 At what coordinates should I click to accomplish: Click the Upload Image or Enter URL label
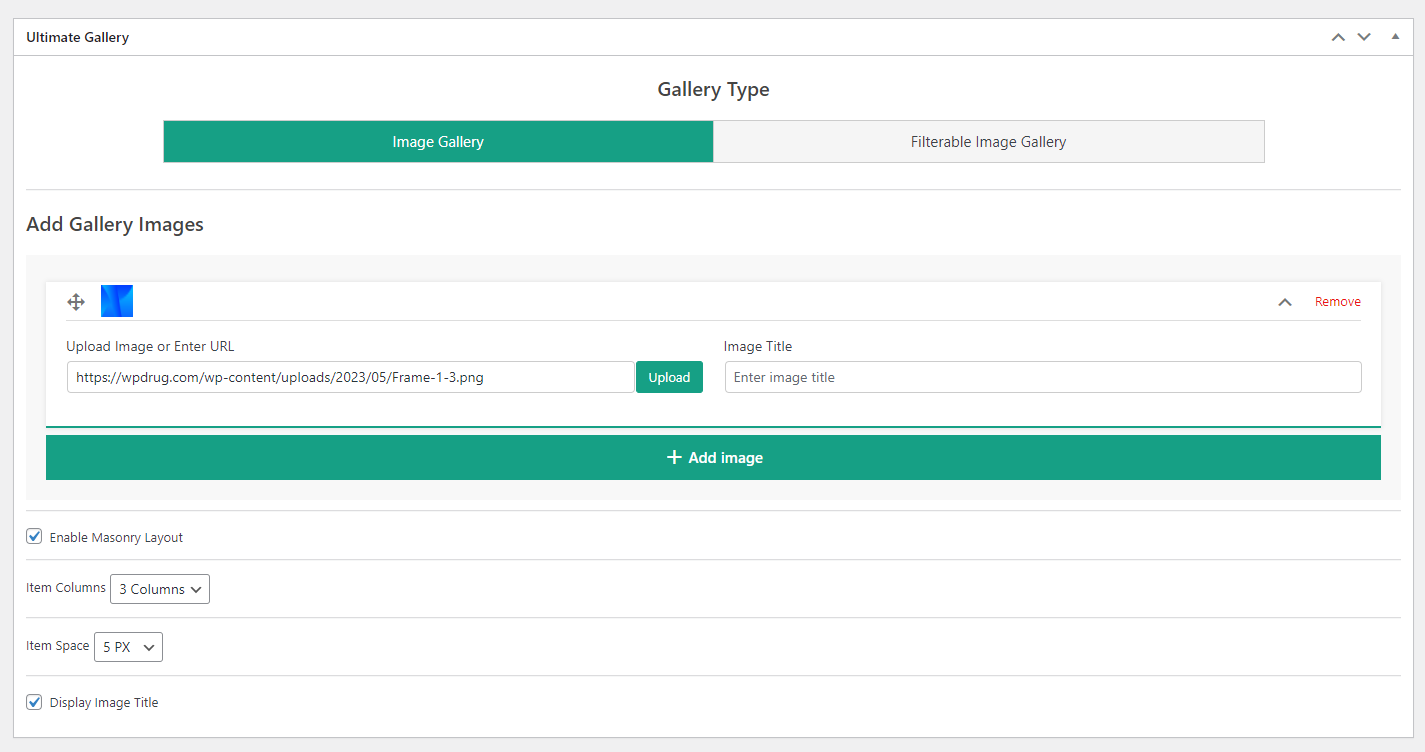150,346
